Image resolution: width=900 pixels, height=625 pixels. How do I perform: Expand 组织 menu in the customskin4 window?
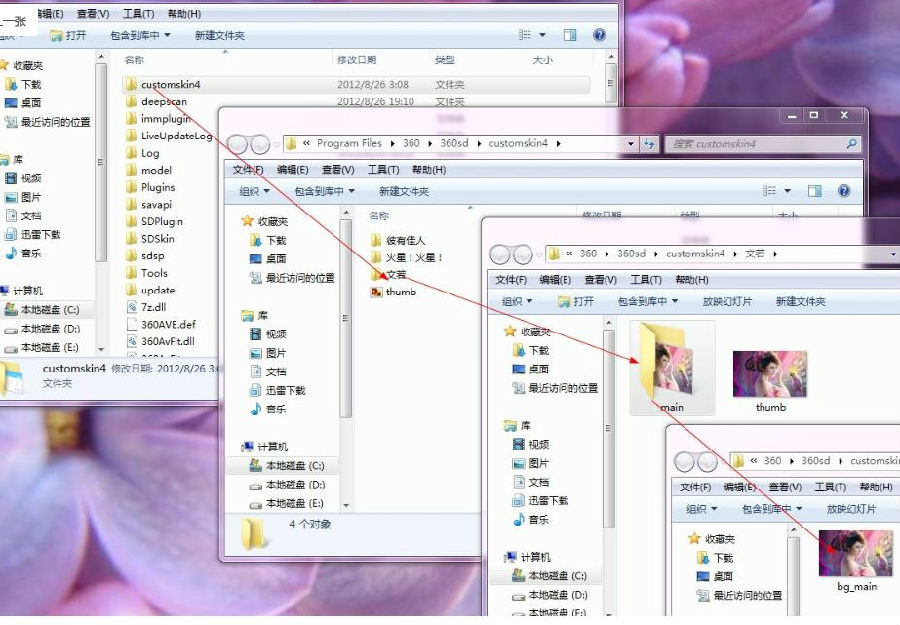tap(254, 191)
